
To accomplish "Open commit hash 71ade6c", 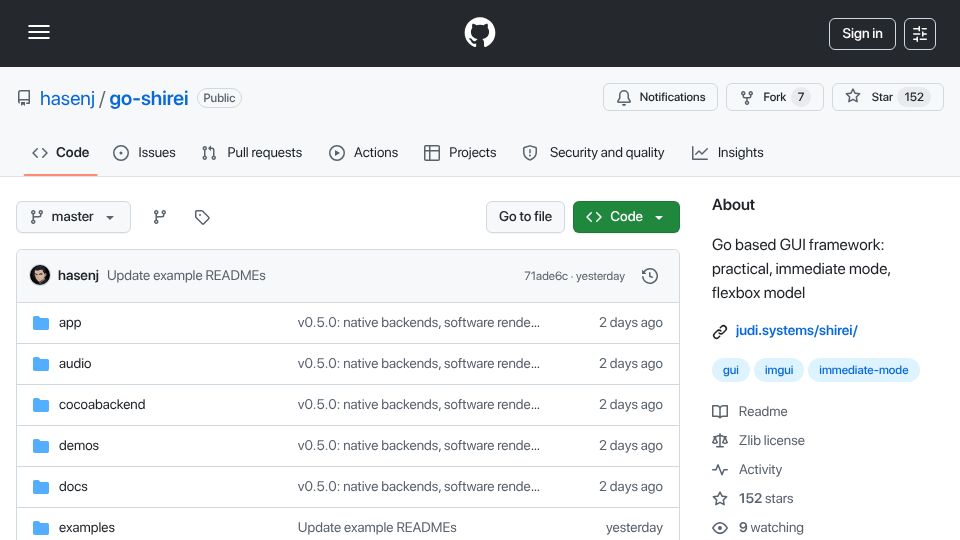I will 546,276.
